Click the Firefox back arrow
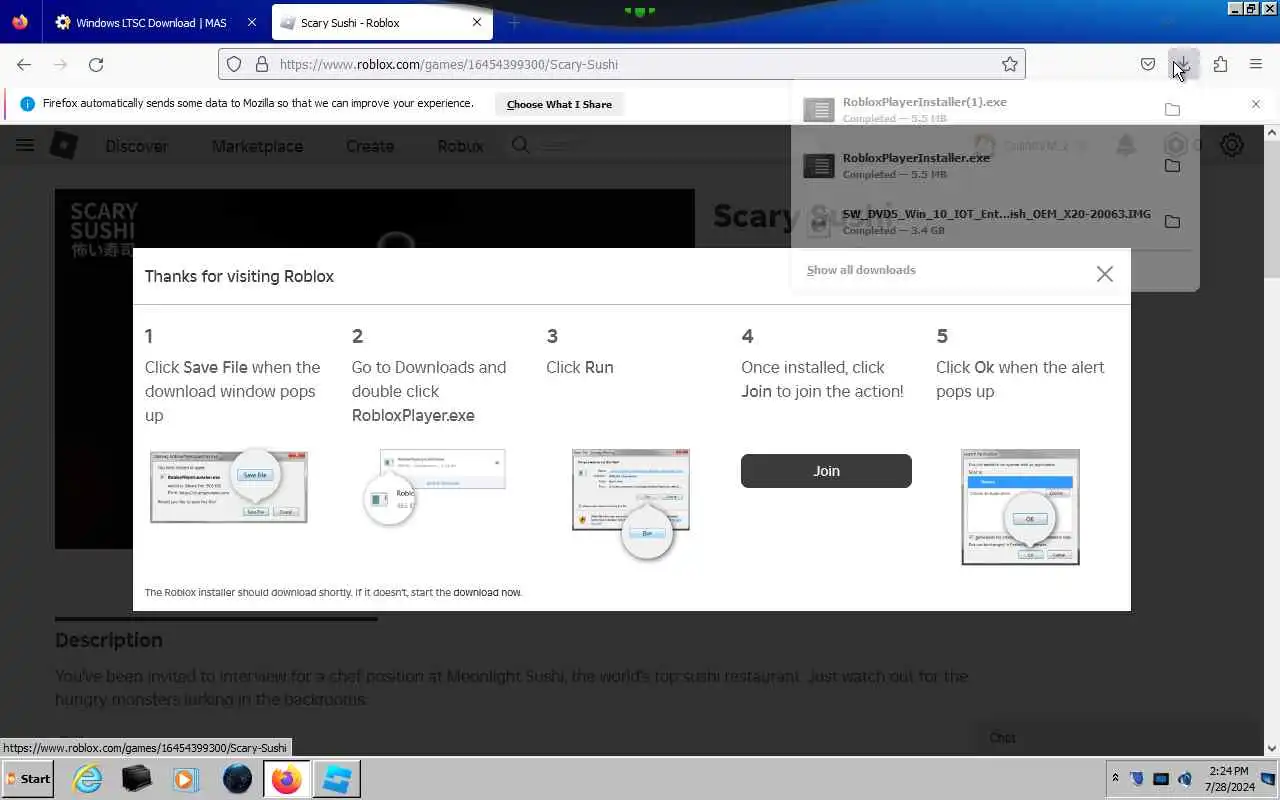The height and width of the screenshot is (800, 1280). pyautogui.click(x=24, y=64)
